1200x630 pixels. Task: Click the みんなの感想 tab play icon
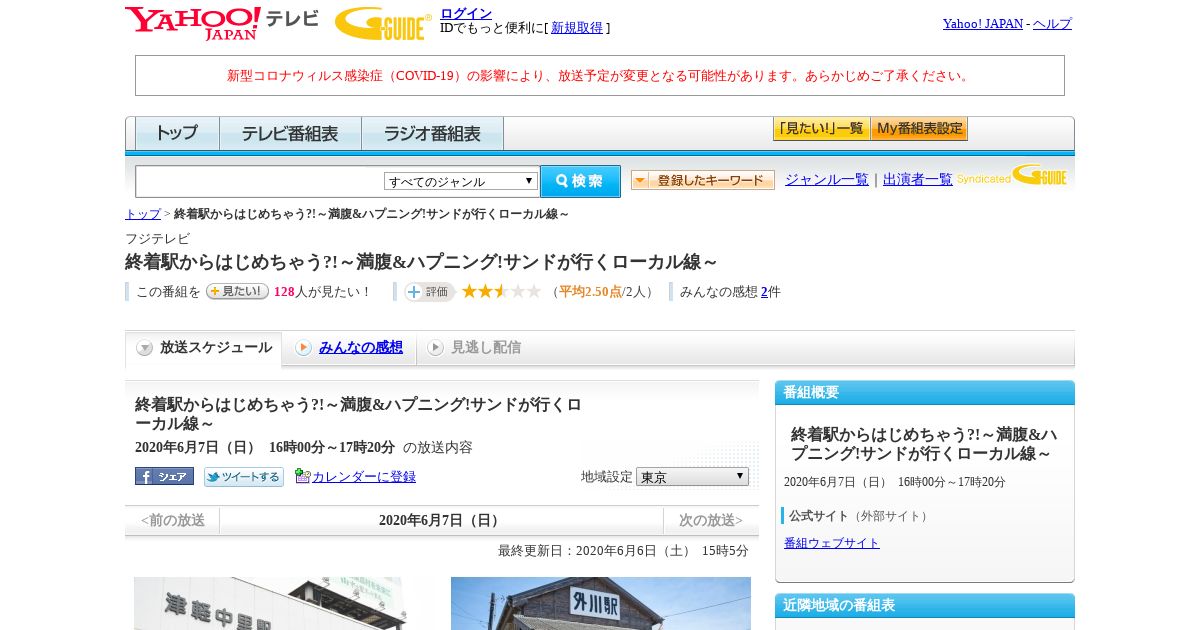pos(303,348)
